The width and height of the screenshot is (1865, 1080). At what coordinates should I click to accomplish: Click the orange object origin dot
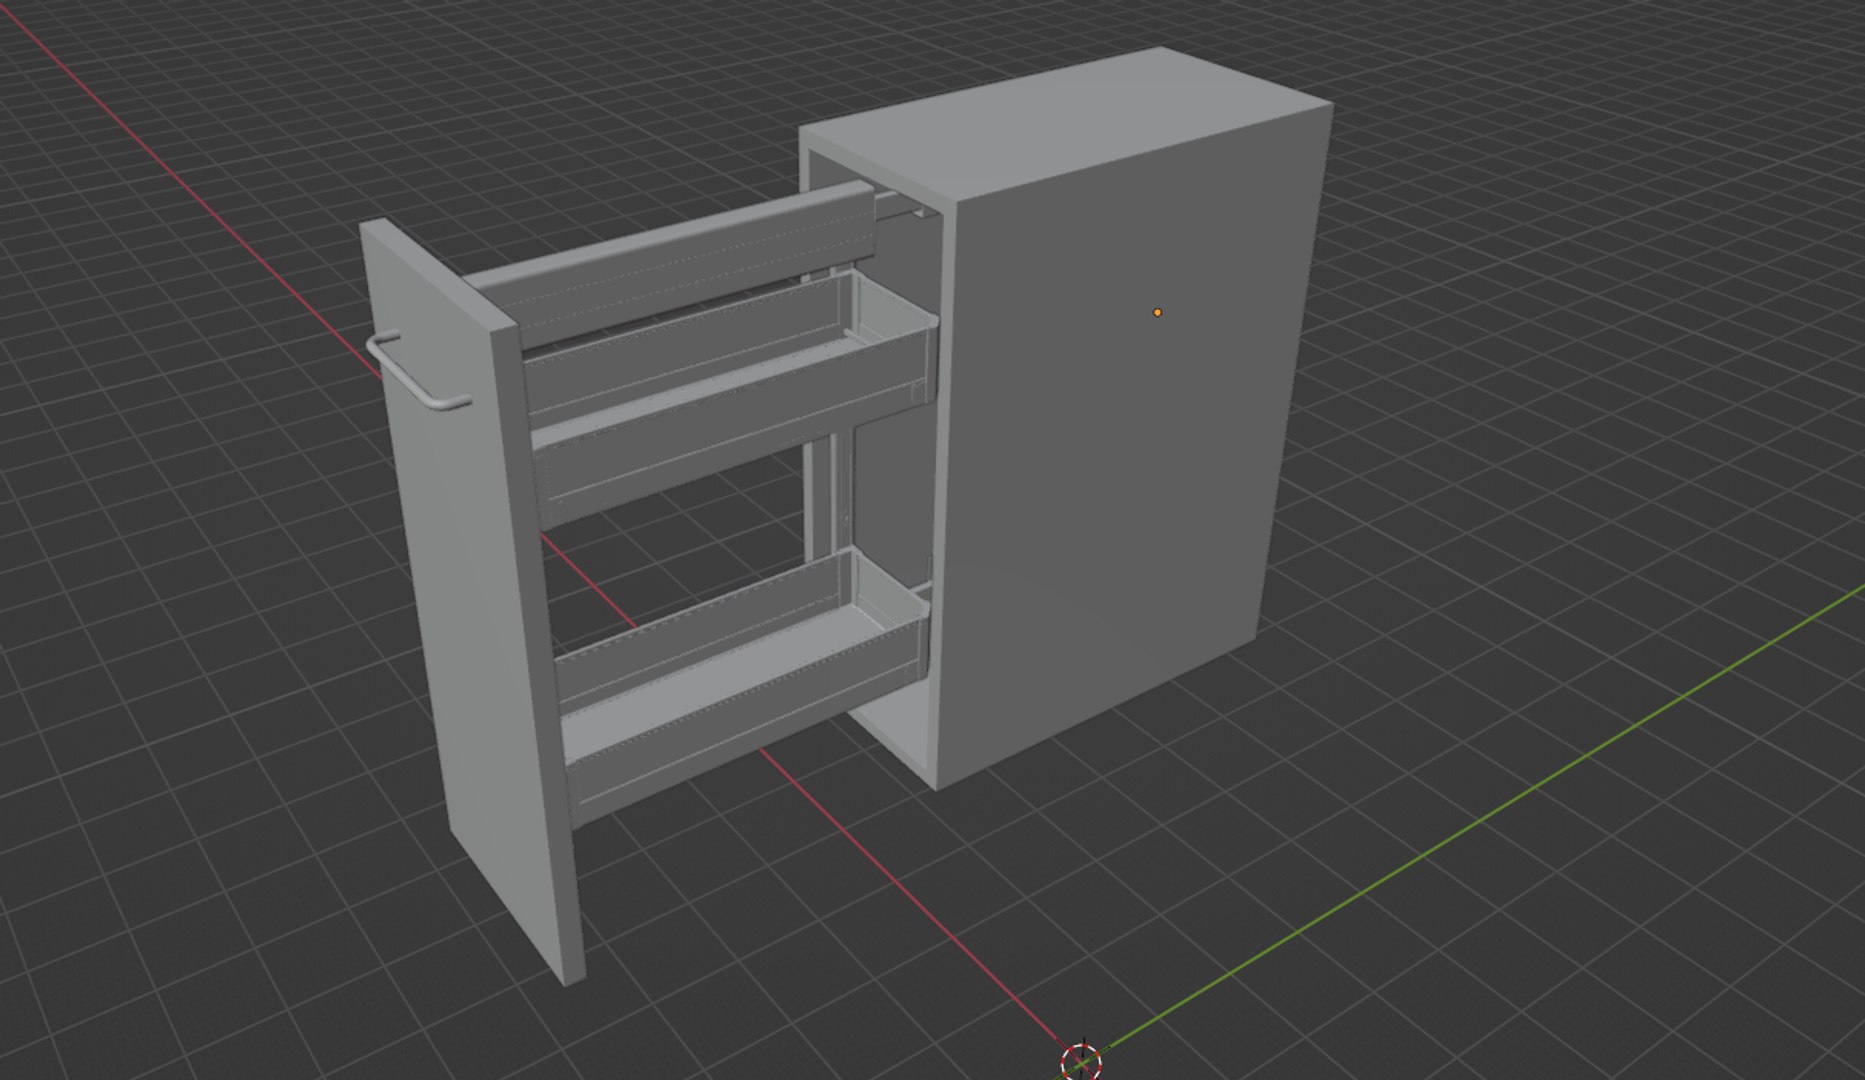tap(1157, 313)
